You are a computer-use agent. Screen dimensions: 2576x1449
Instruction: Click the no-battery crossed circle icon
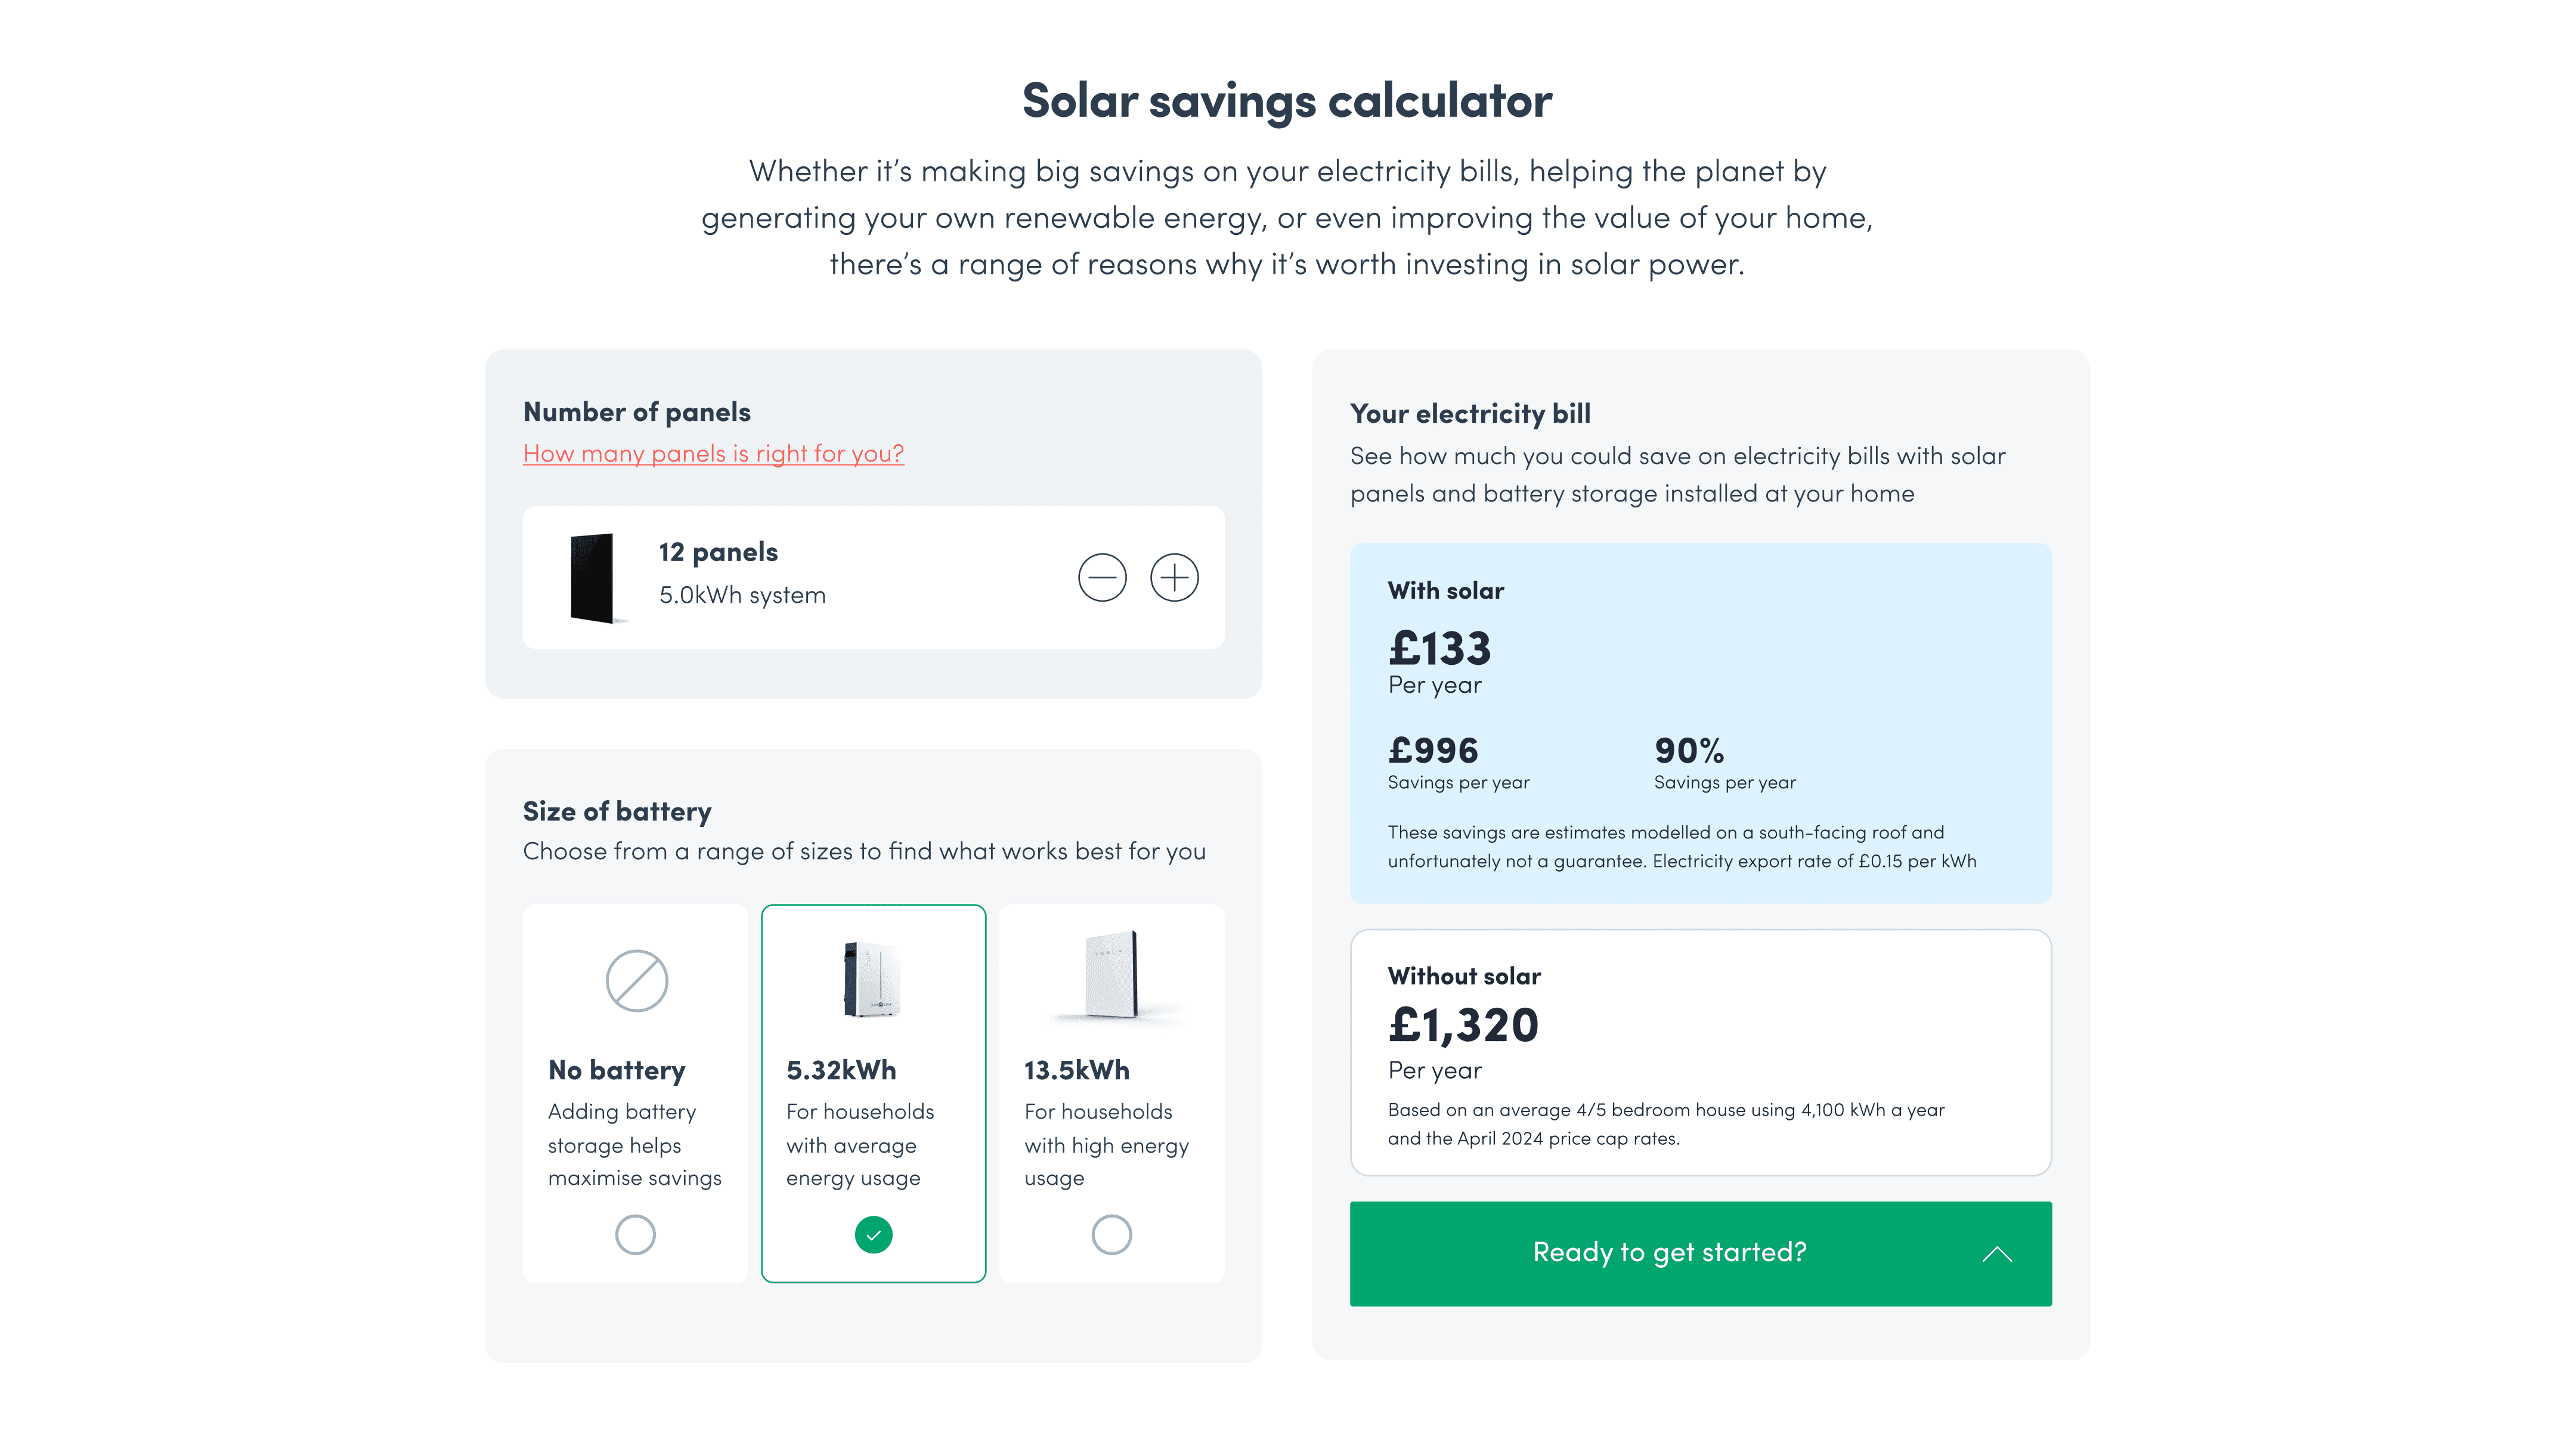pos(636,980)
